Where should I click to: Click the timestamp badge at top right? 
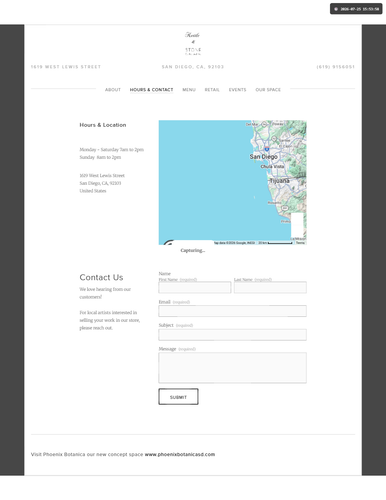coord(356,9)
